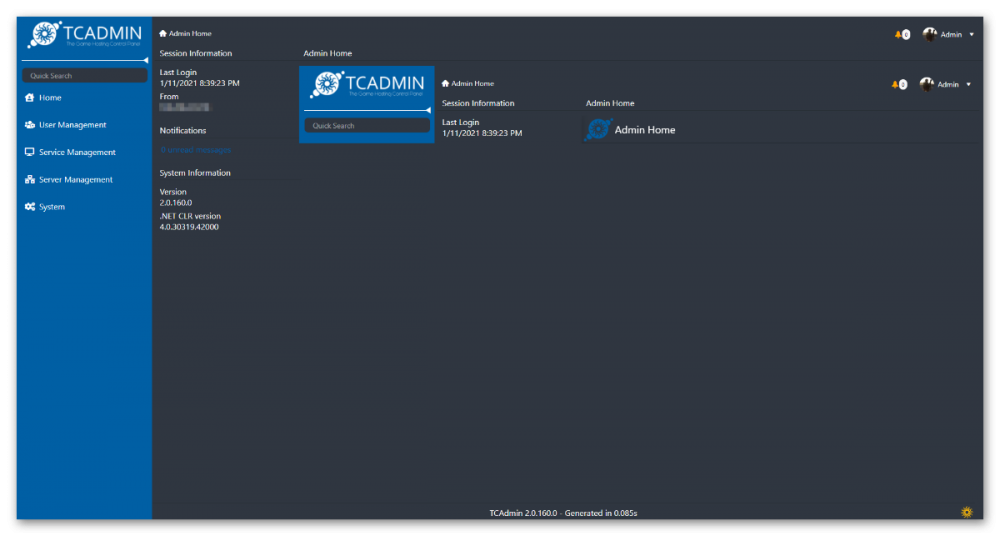Click the Admin avatar picture in topmost header
This screenshot has height=536, width=1000.
tap(930, 34)
